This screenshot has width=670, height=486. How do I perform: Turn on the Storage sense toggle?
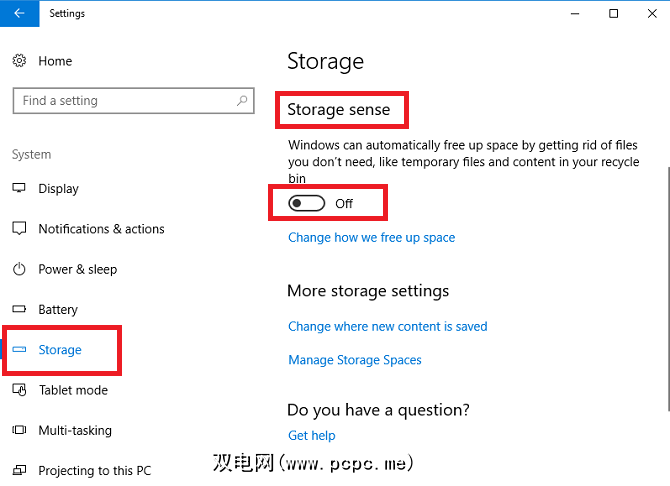point(307,204)
